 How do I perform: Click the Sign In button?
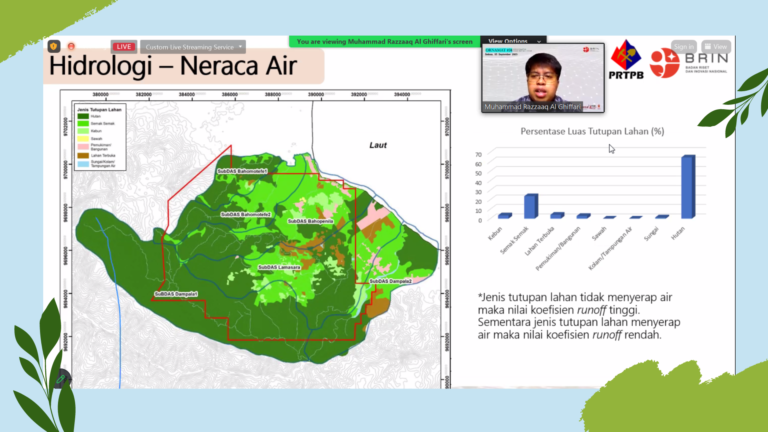pyautogui.click(x=683, y=46)
